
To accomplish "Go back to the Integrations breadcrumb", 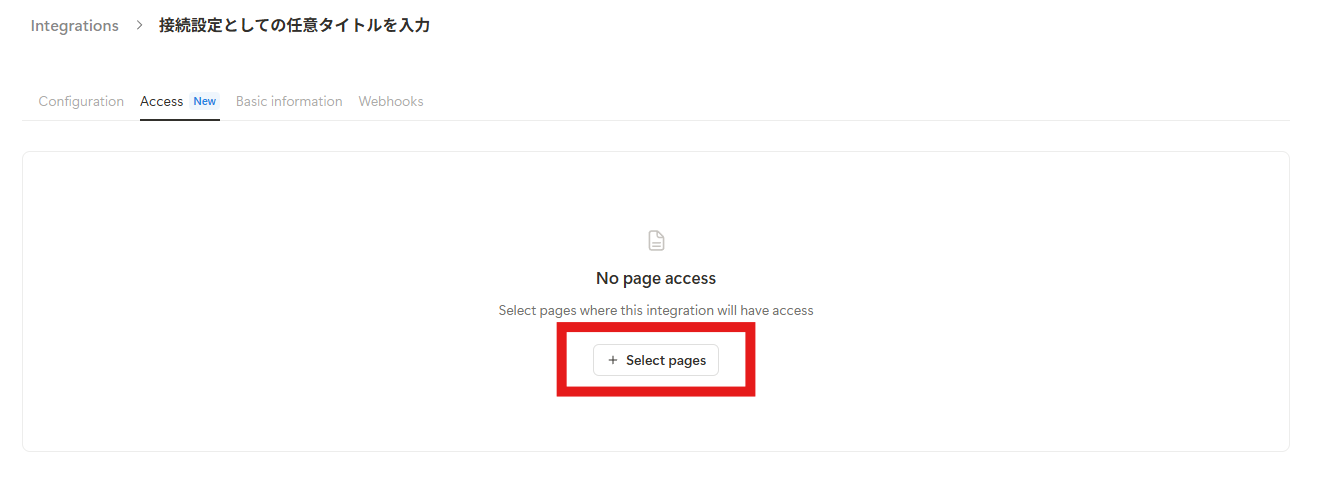I will pos(75,26).
